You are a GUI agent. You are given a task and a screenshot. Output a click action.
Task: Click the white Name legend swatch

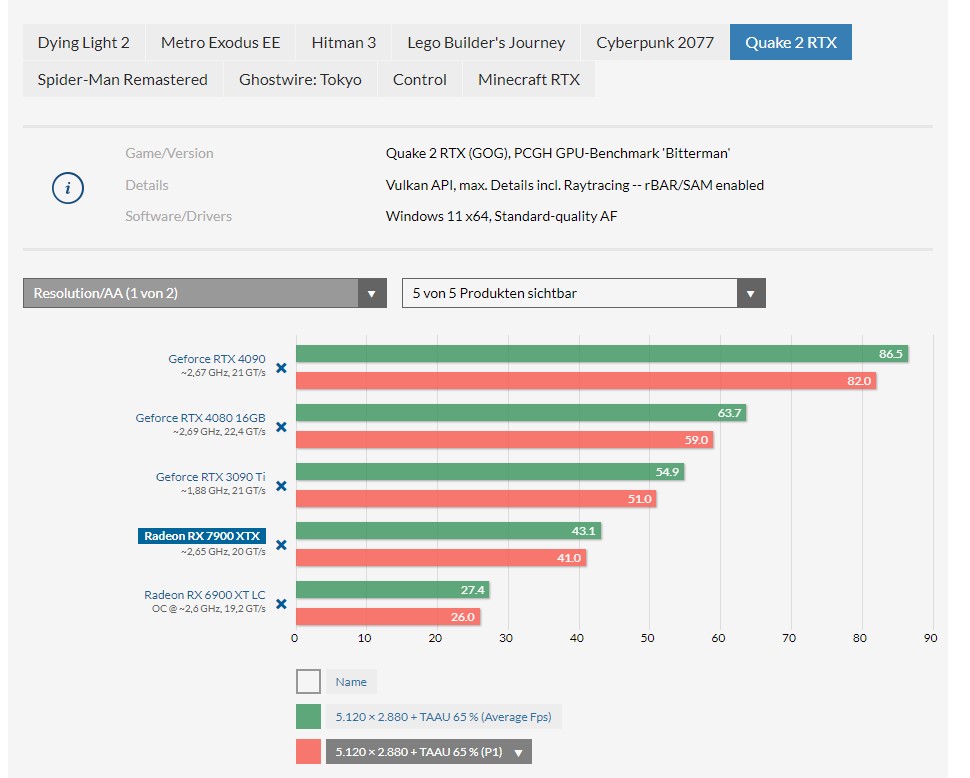[308, 682]
